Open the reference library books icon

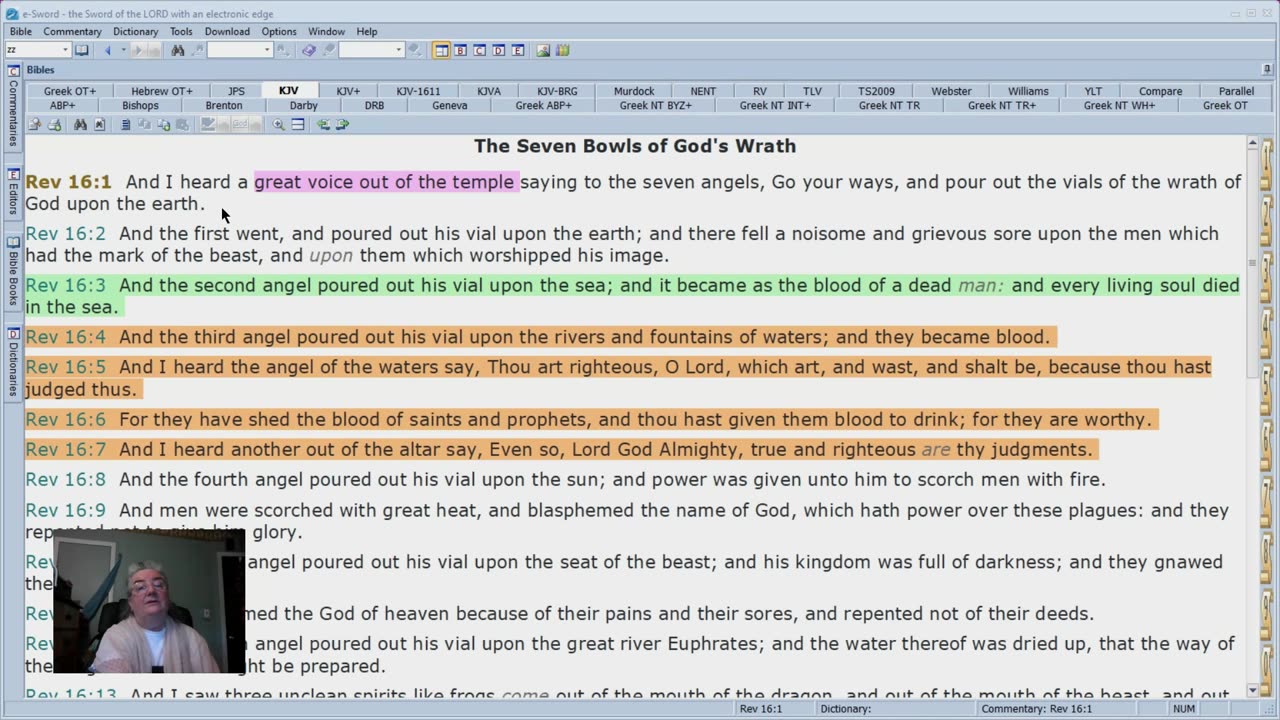click(562, 50)
